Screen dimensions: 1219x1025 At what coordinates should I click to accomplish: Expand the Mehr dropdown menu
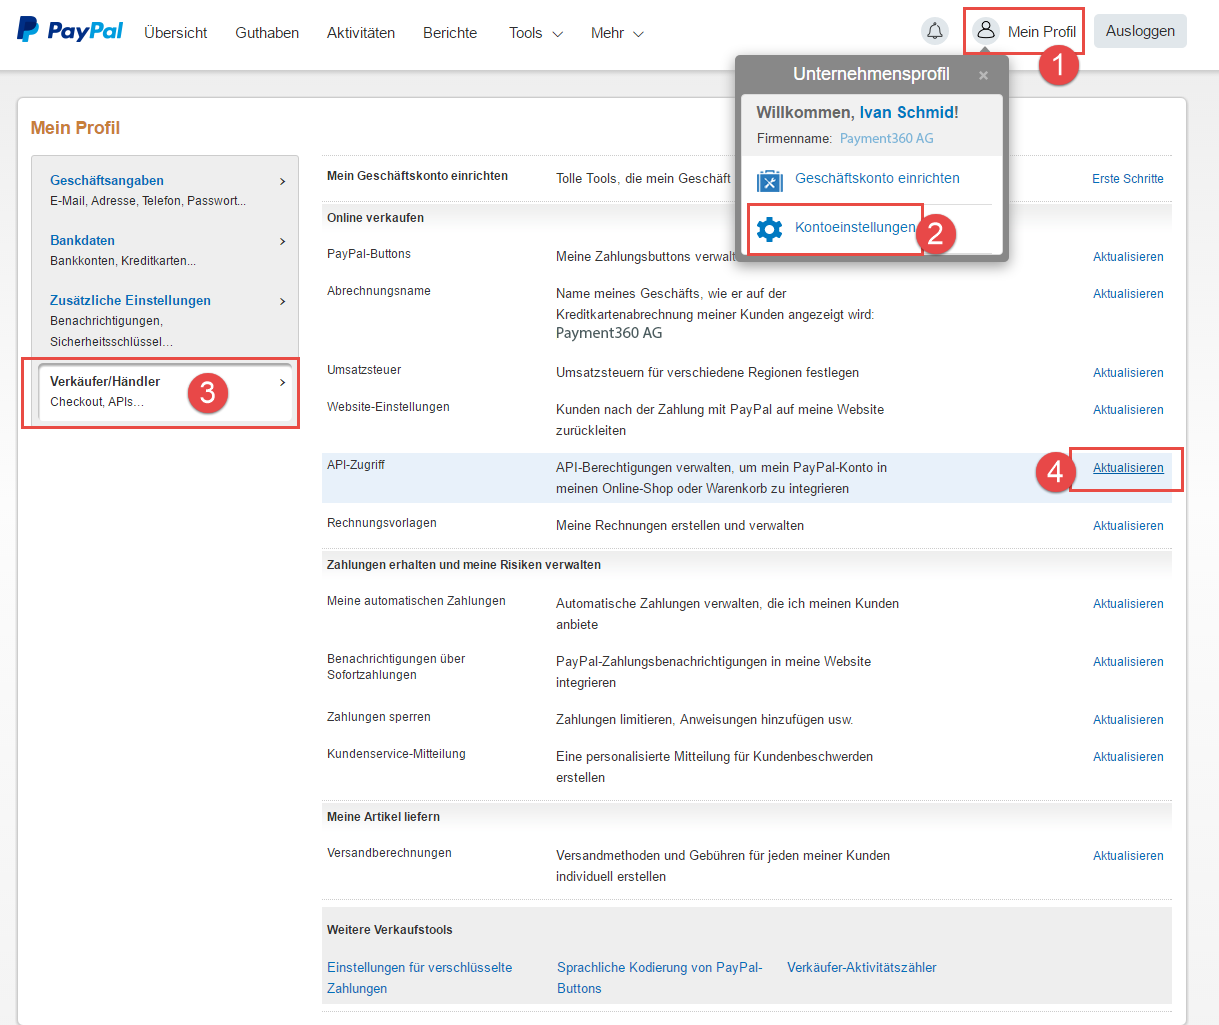pos(617,33)
